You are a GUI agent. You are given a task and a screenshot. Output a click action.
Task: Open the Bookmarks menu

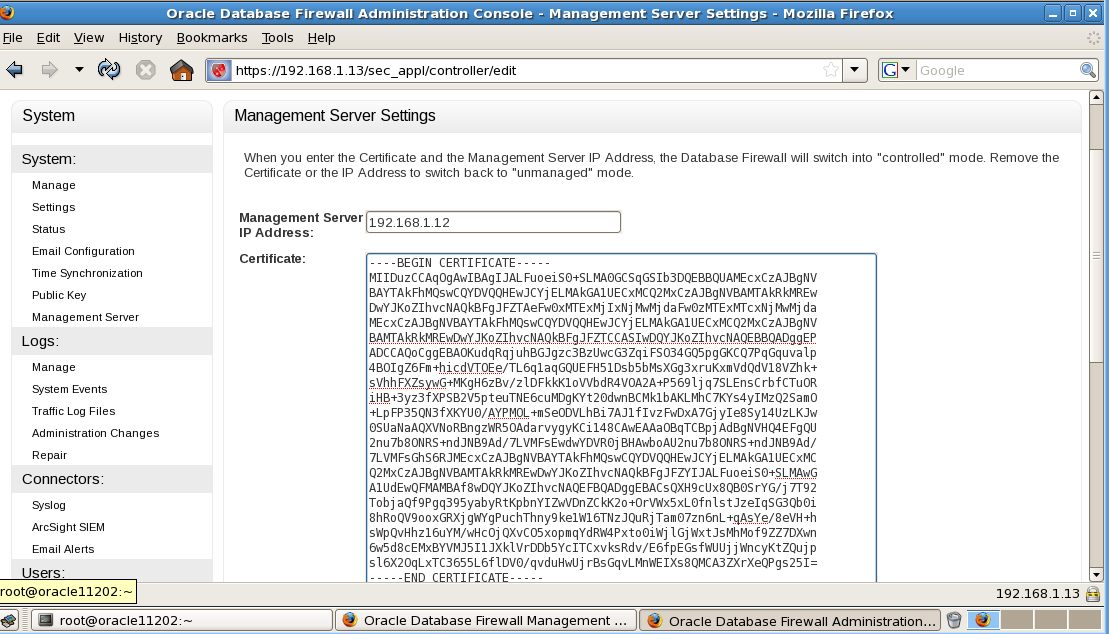212,38
